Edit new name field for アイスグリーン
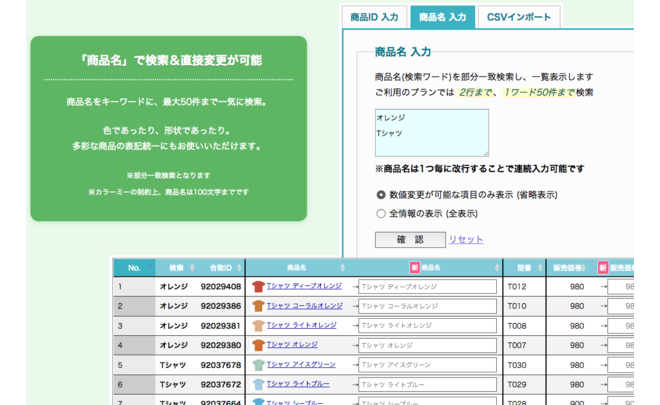Viewport: 660px width, 405px height. click(x=427, y=365)
